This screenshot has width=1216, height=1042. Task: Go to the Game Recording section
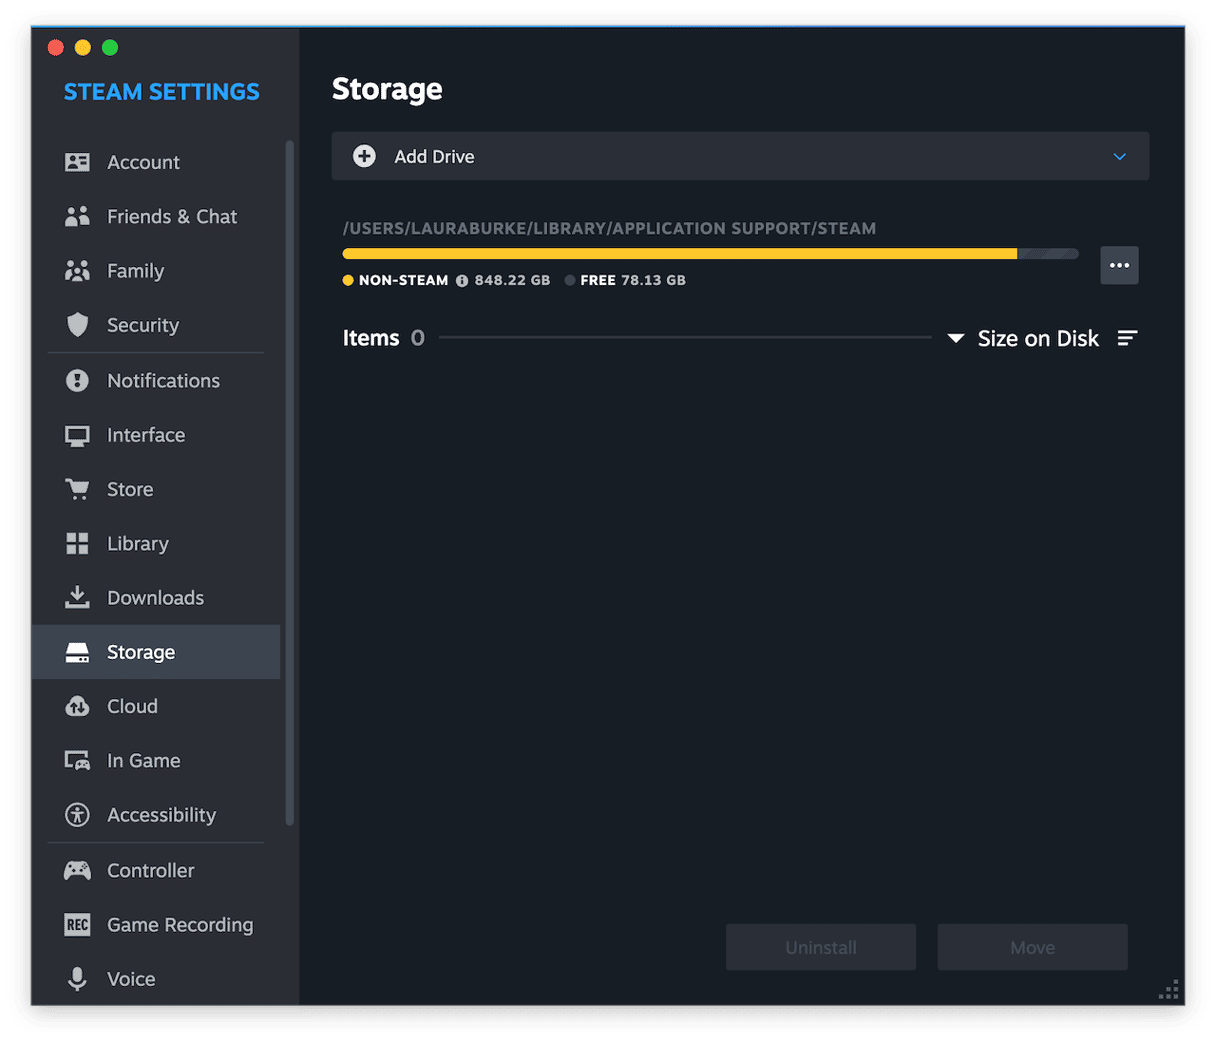tap(180, 925)
